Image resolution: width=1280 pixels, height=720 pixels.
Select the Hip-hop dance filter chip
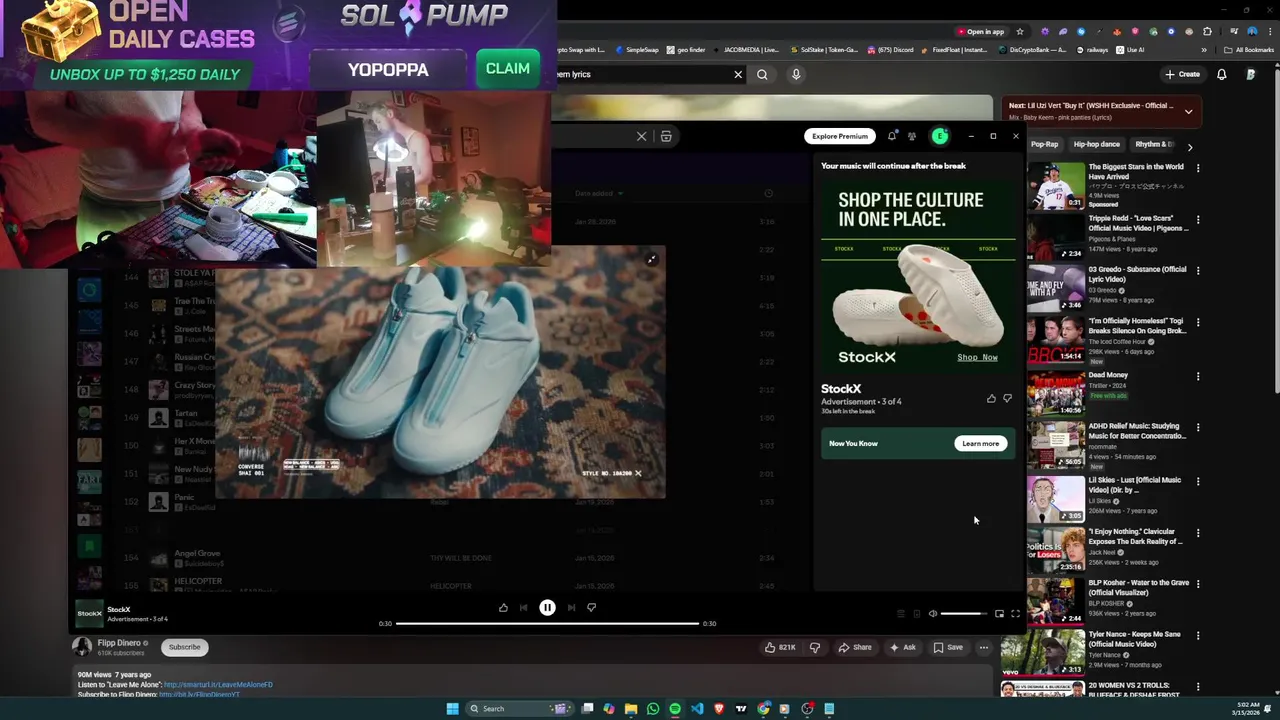[x=1097, y=144]
